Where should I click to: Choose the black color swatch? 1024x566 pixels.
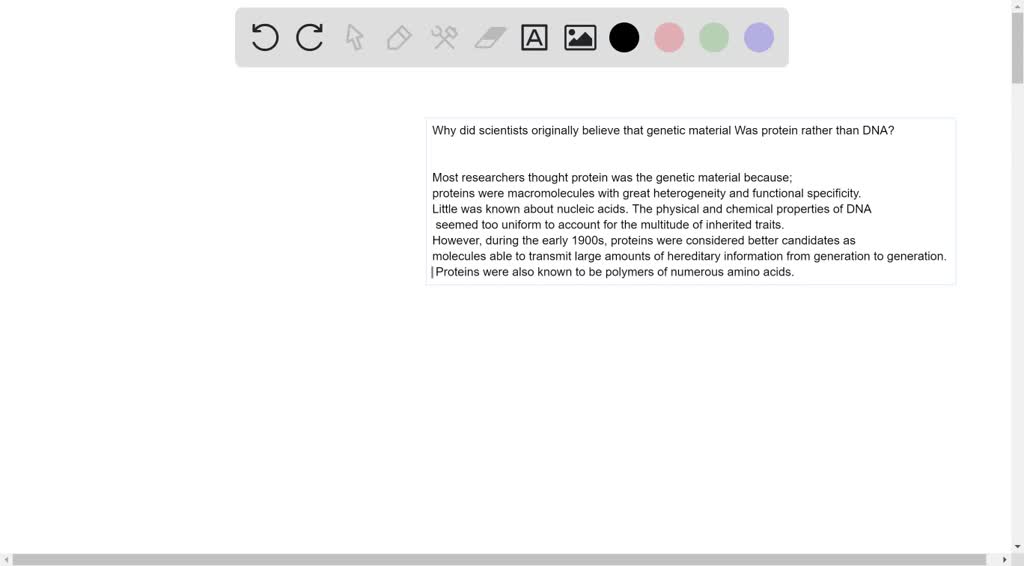(624, 37)
